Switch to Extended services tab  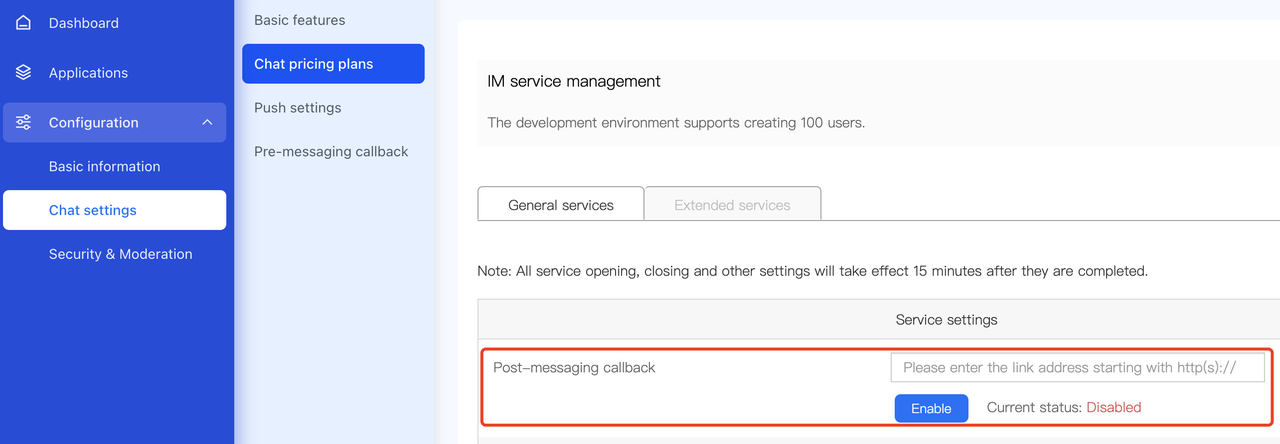(733, 204)
